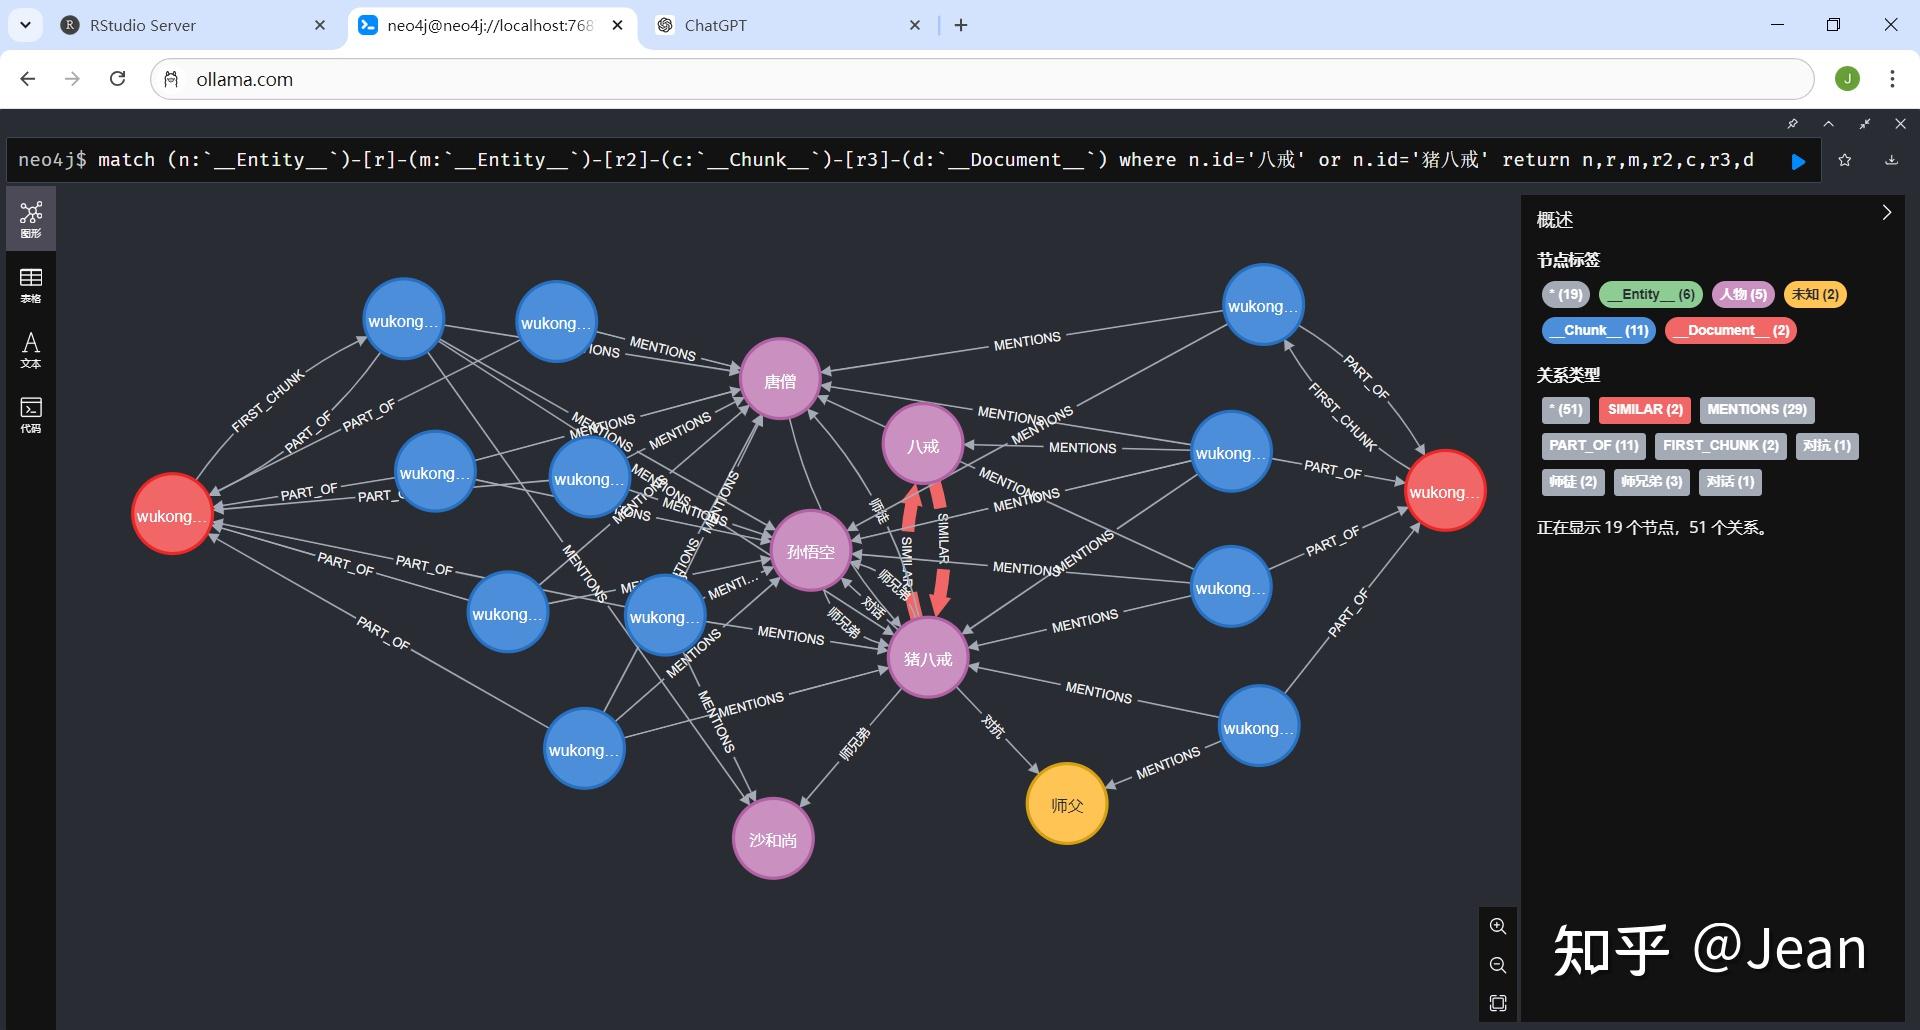Save query to favorites with star icon
This screenshot has width=1920, height=1030.
point(1845,160)
